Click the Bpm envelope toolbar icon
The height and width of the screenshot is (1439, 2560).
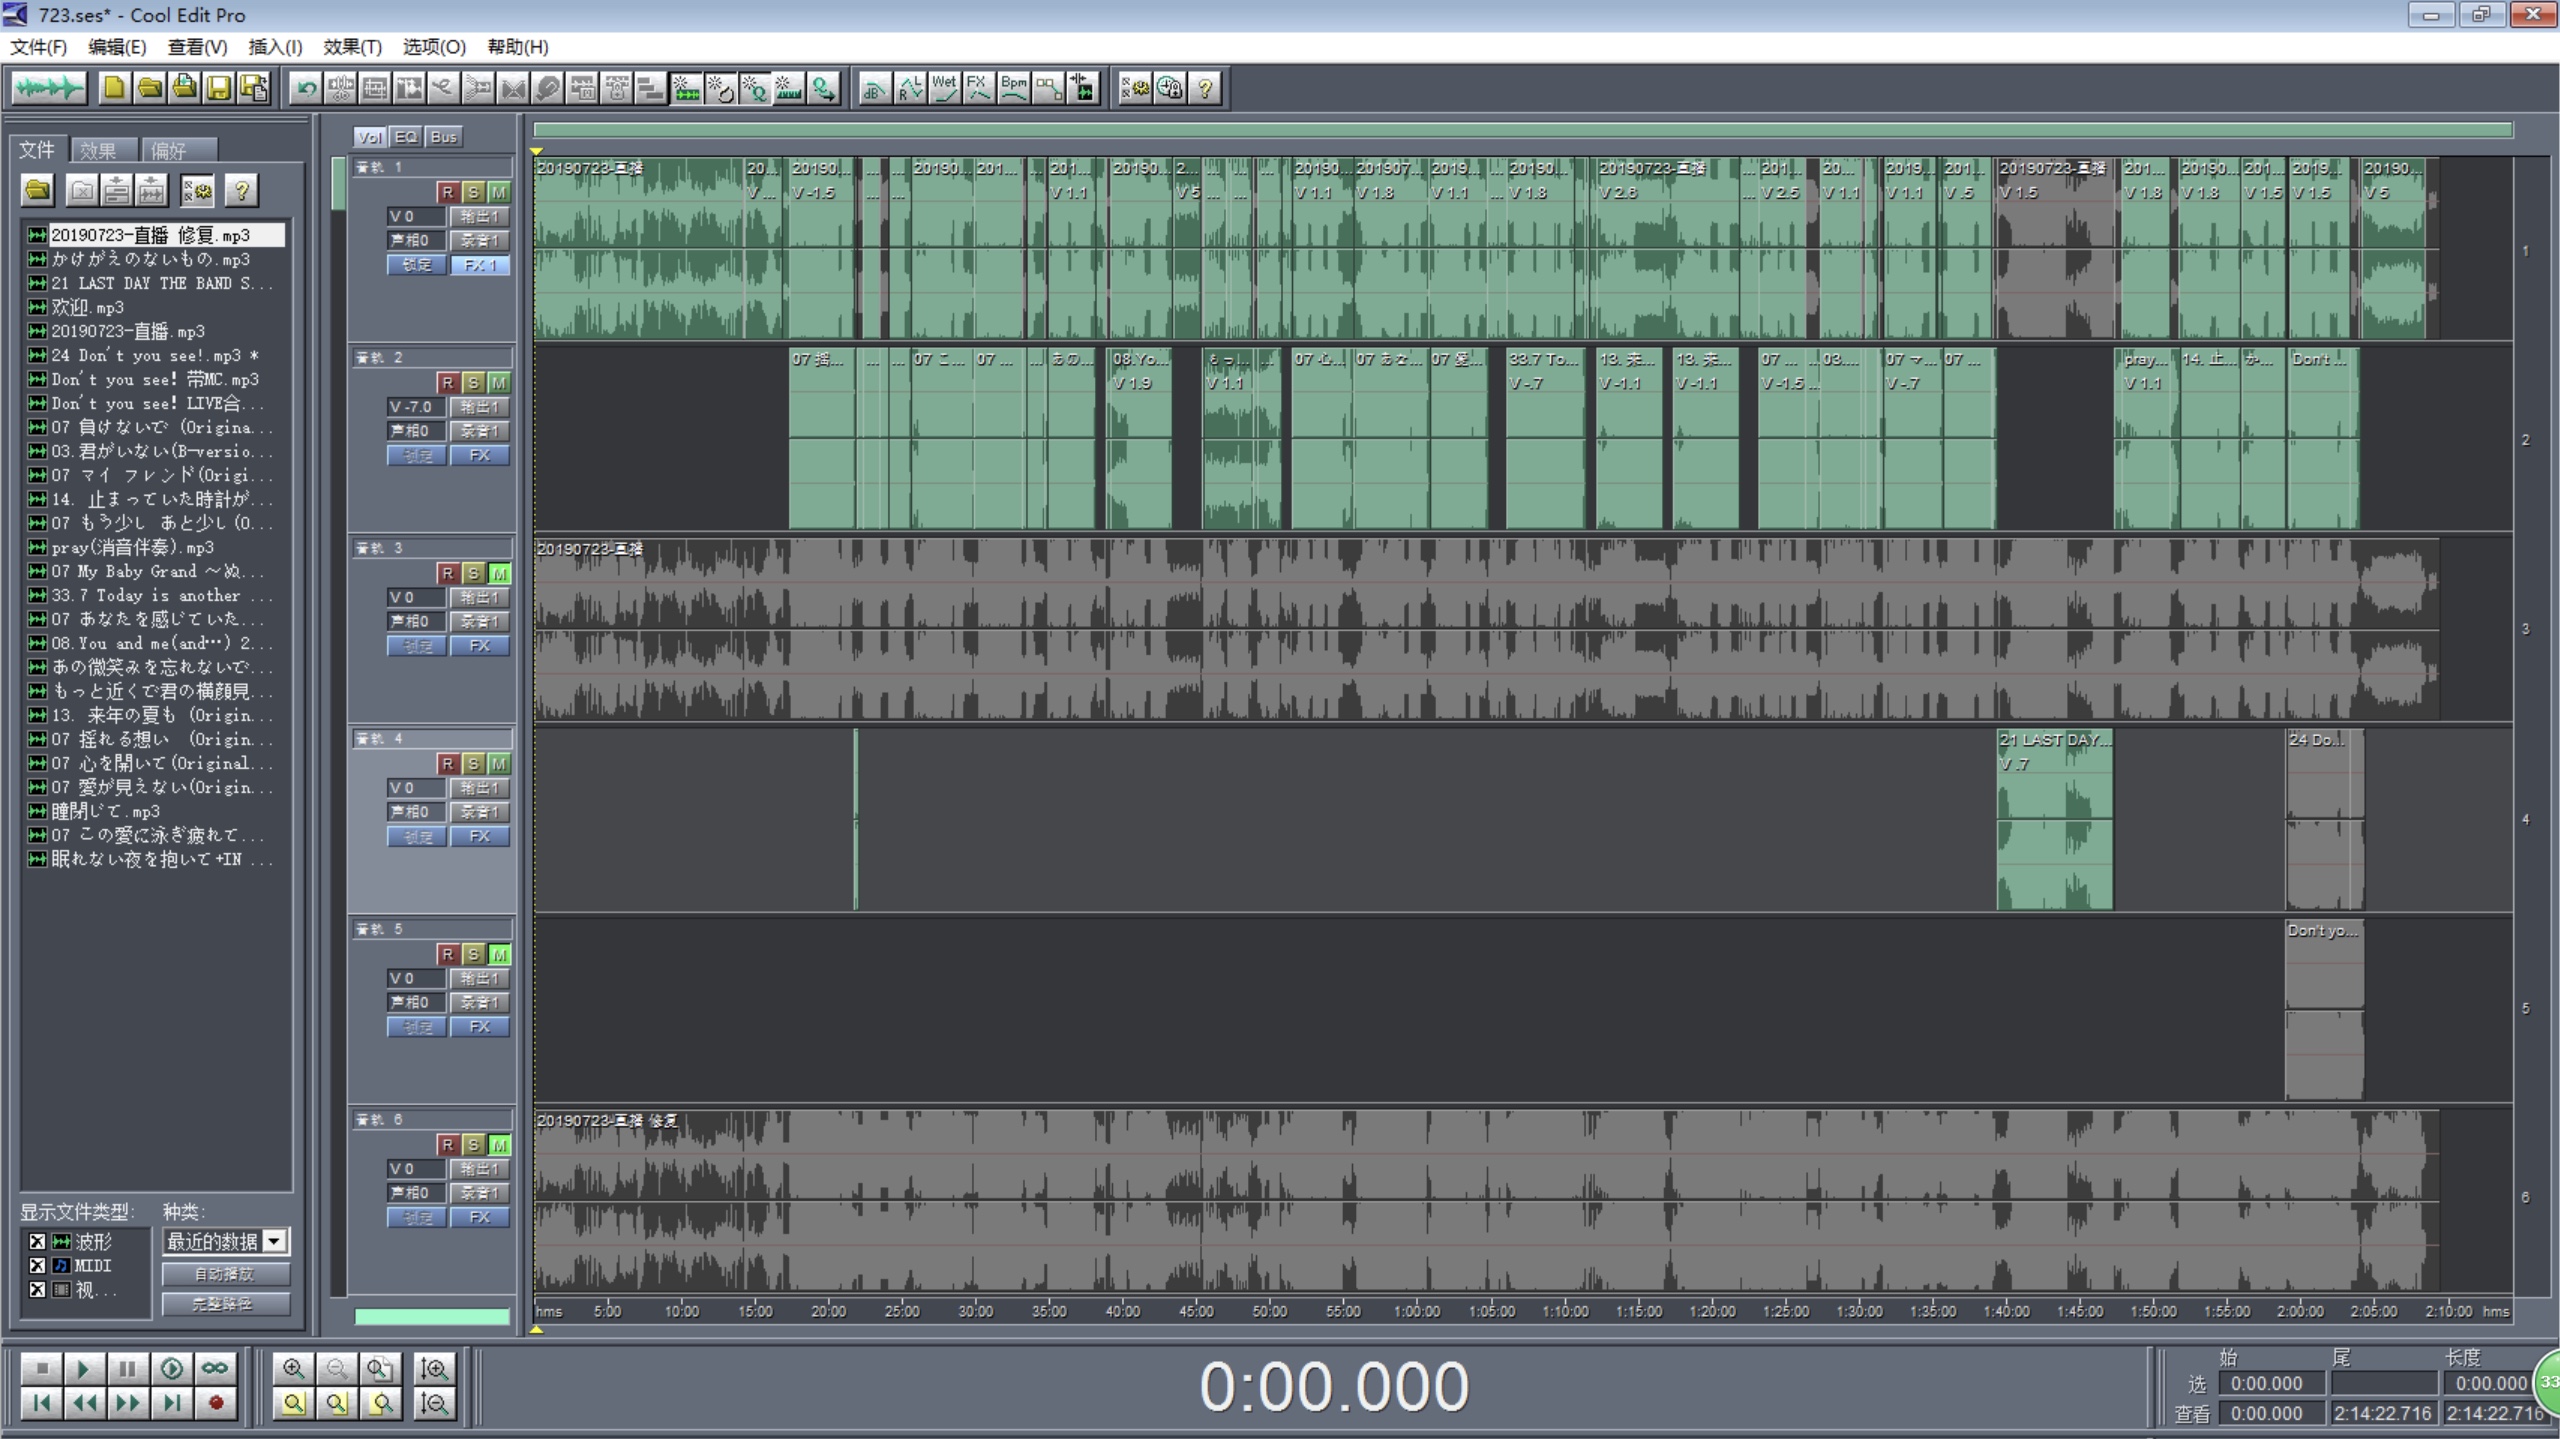pyautogui.click(x=1013, y=89)
